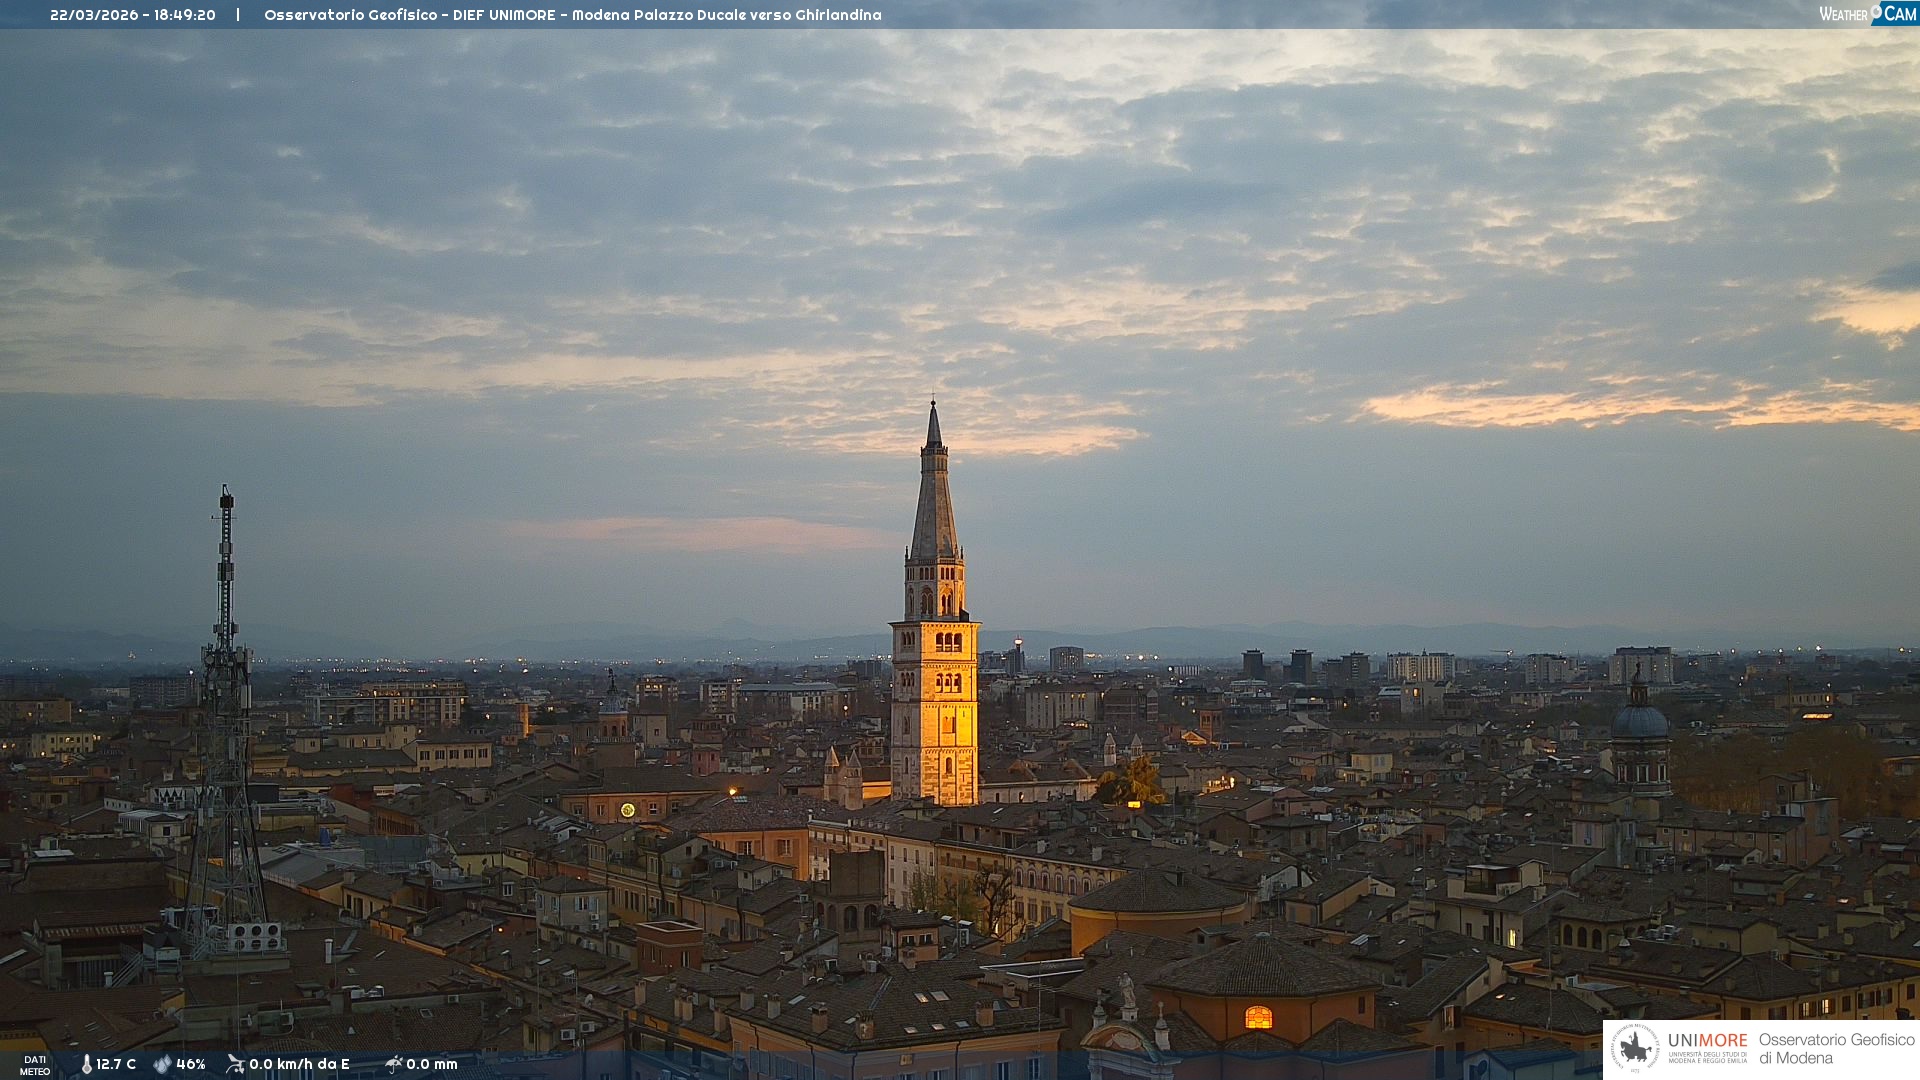This screenshot has width=1920, height=1080.
Task: Click the UNIMORE university seal emblem
Action: pos(1635,1048)
